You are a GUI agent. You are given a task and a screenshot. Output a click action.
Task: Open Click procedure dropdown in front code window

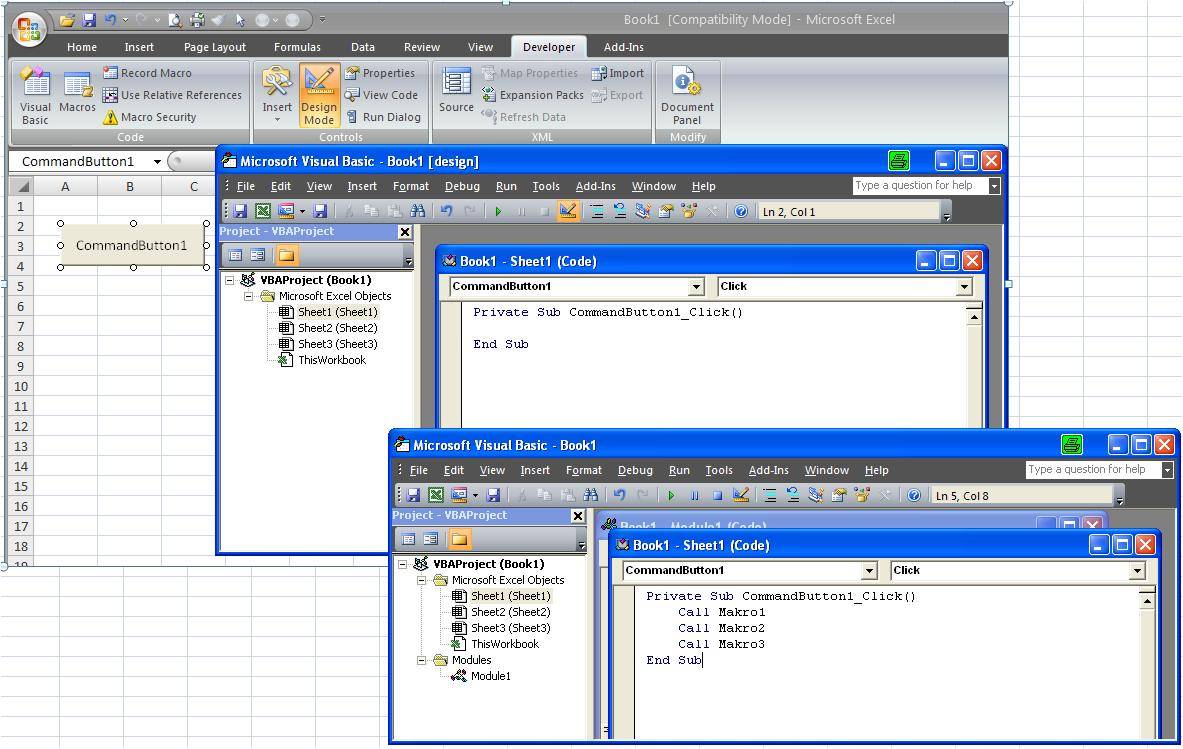[x=1137, y=571]
